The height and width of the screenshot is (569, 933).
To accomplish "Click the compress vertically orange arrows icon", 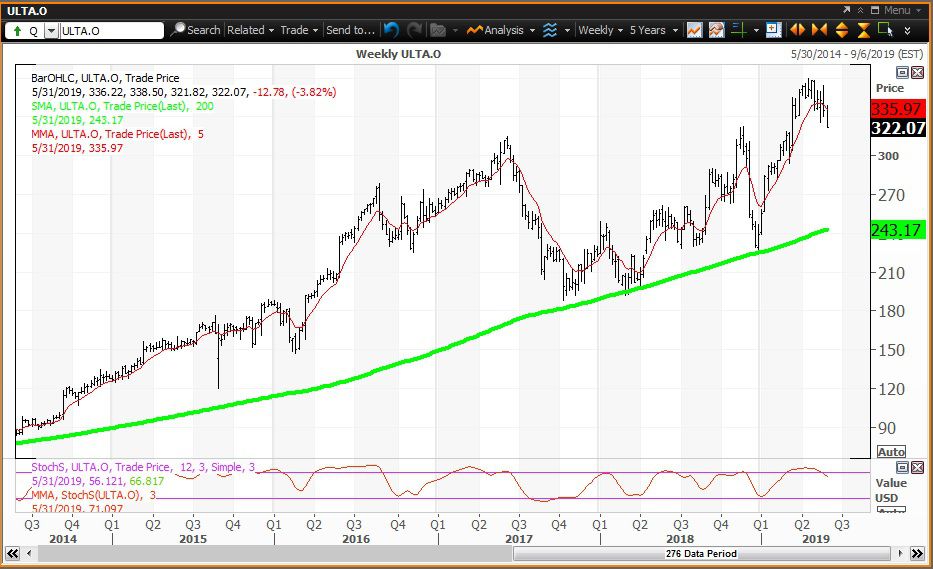I will click(x=863, y=30).
